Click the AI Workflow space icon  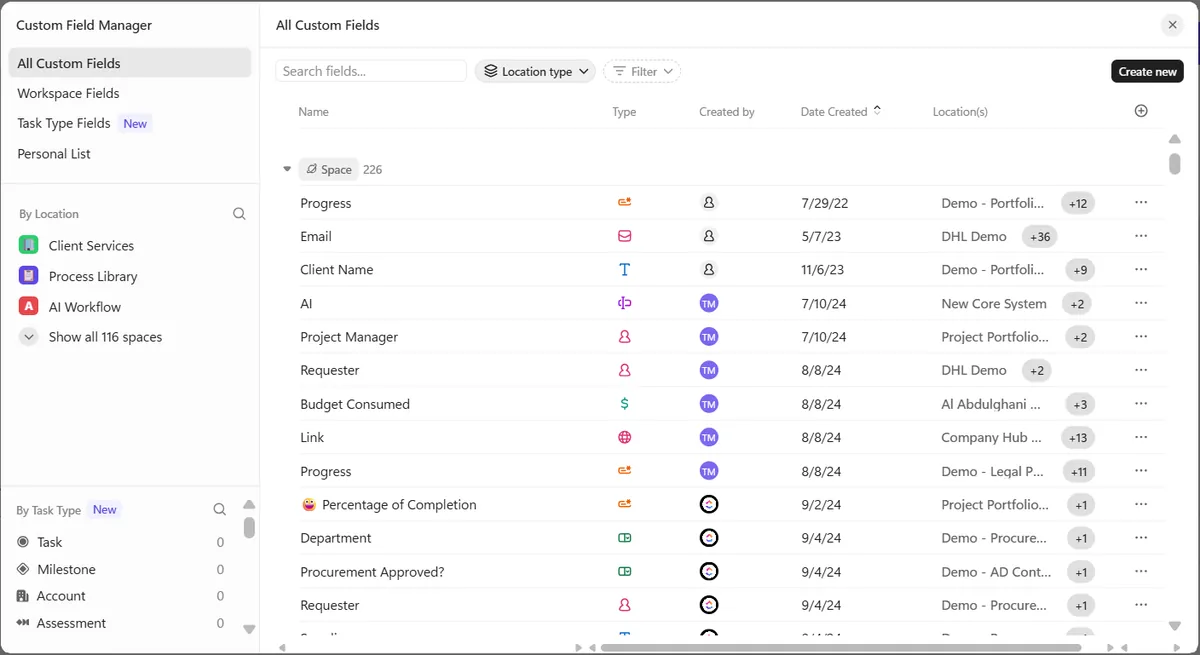pyautogui.click(x=28, y=307)
